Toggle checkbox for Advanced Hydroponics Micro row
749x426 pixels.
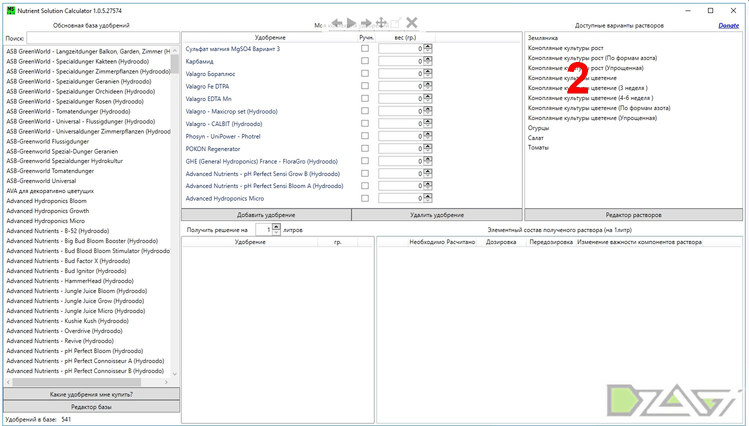click(x=365, y=198)
